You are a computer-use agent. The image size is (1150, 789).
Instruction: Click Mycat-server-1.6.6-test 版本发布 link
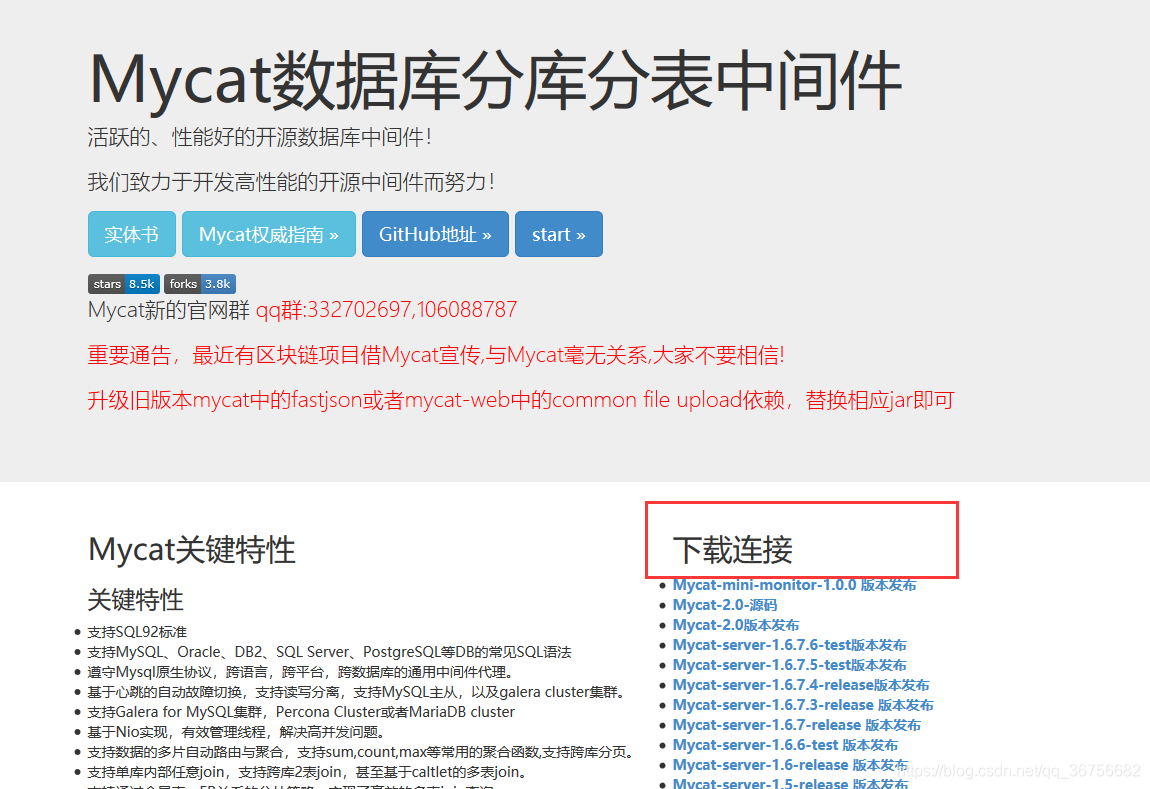784,744
